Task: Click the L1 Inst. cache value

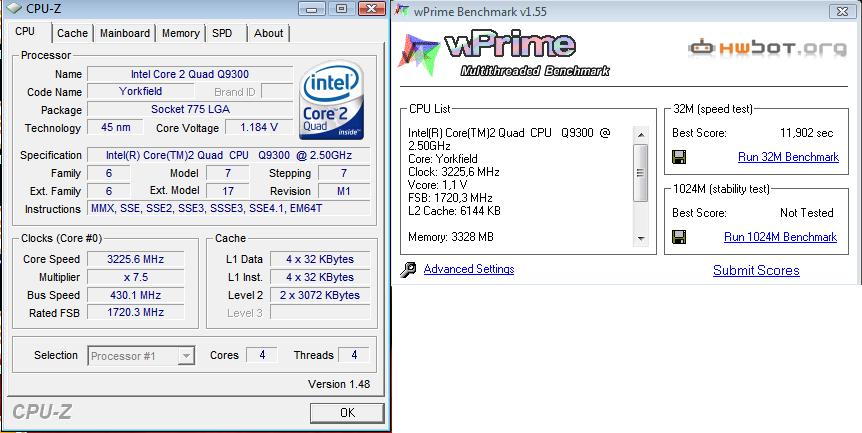Action: click(x=320, y=277)
